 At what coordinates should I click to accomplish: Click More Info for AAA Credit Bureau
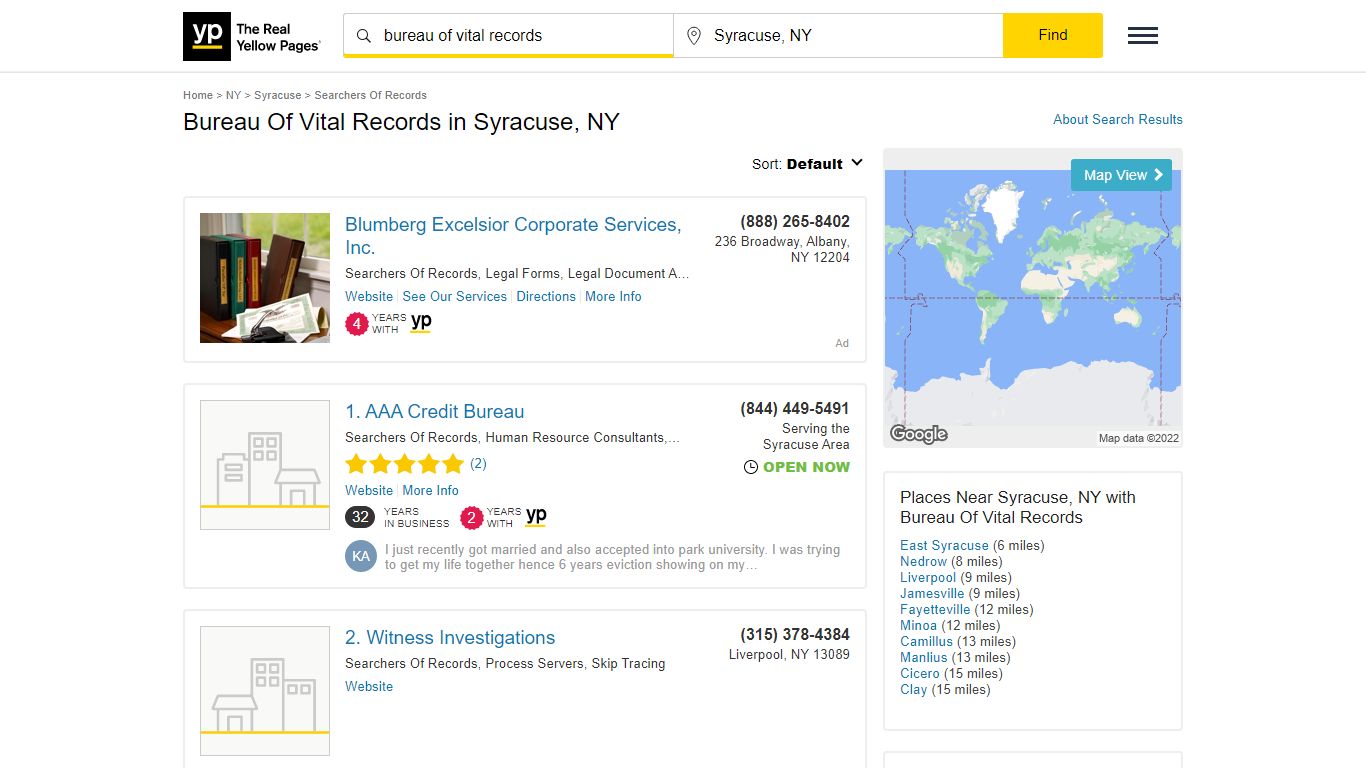(x=430, y=490)
